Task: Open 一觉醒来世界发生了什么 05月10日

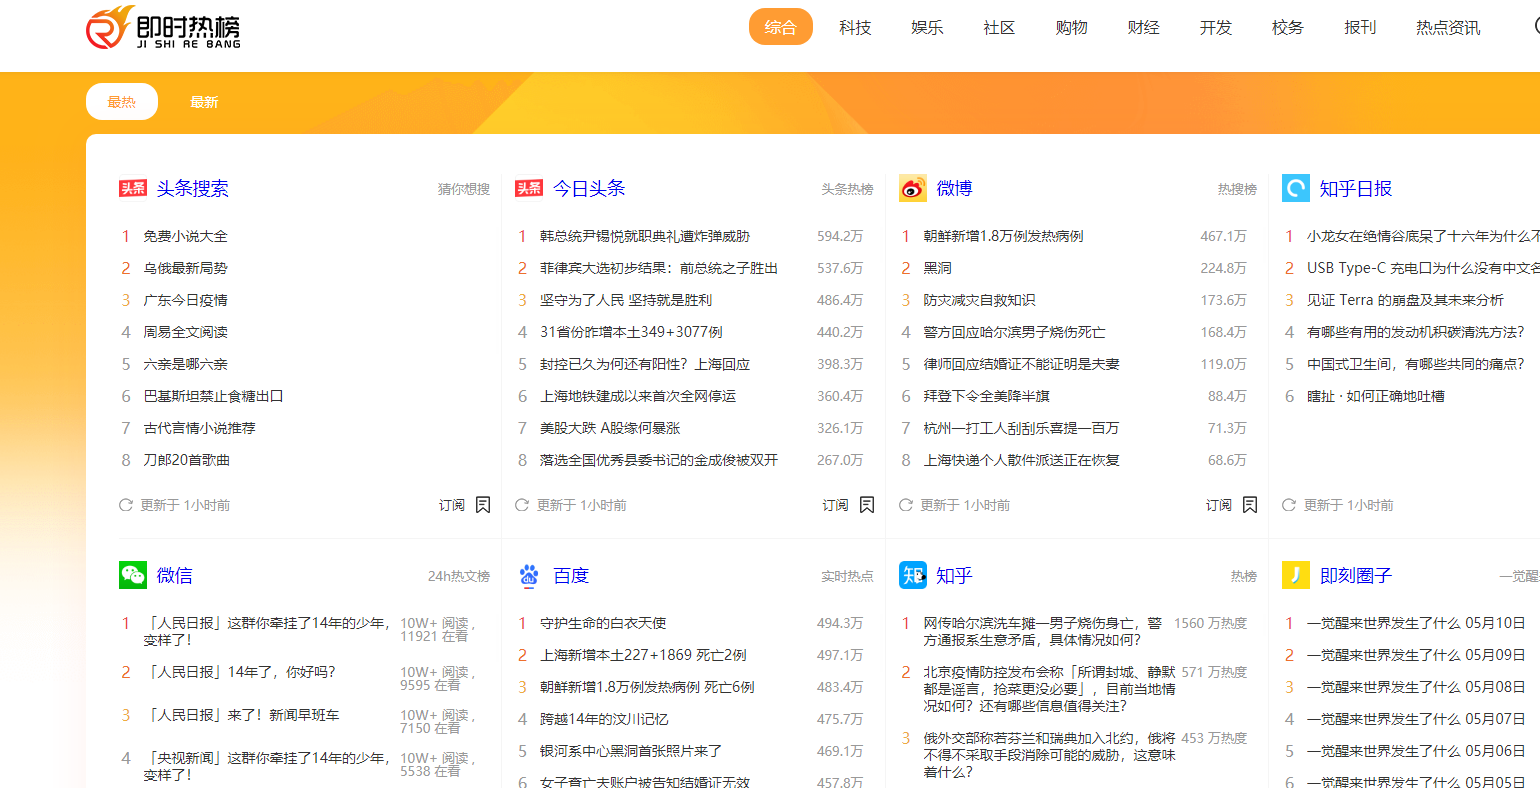Action: tap(1416, 623)
